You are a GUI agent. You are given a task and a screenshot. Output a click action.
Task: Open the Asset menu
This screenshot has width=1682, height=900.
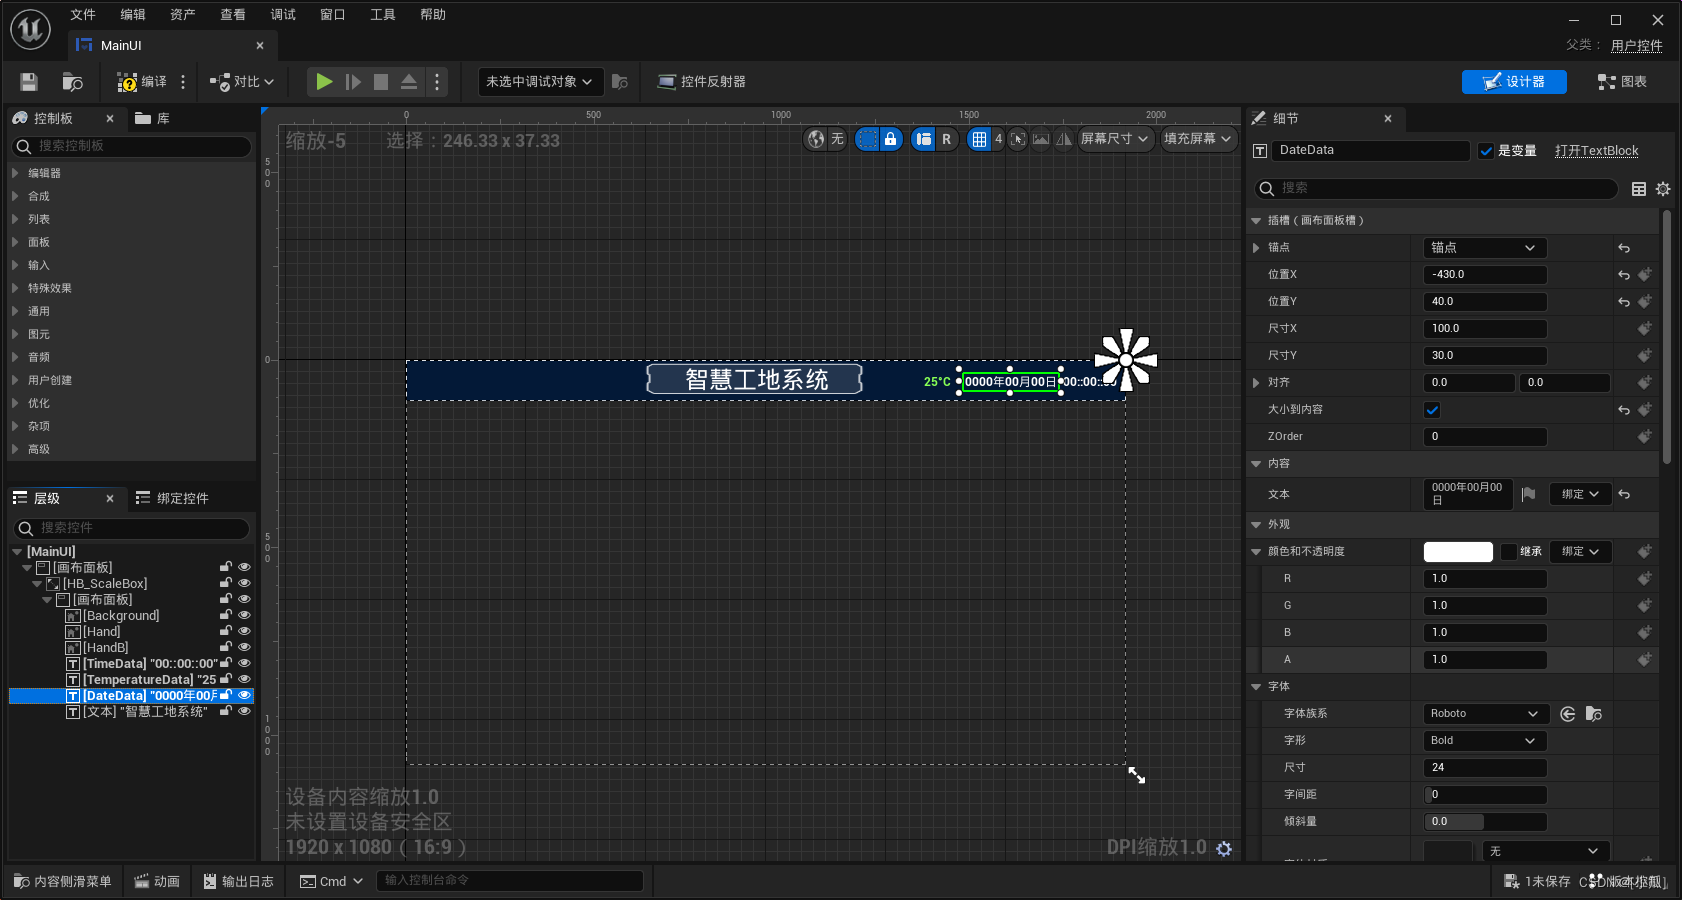(183, 15)
